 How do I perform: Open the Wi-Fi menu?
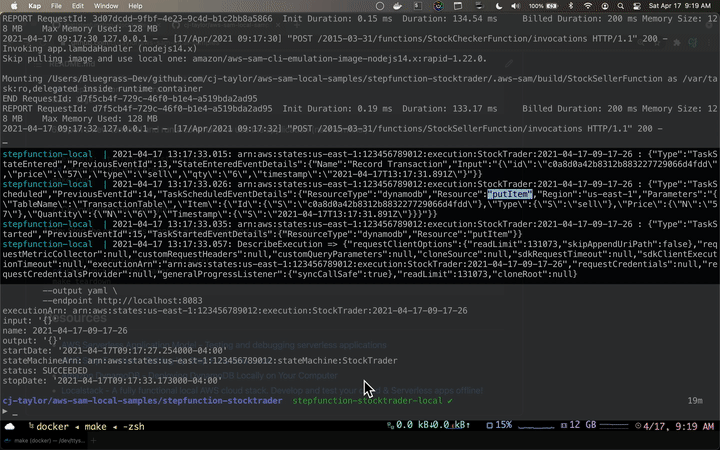tap(588, 6)
